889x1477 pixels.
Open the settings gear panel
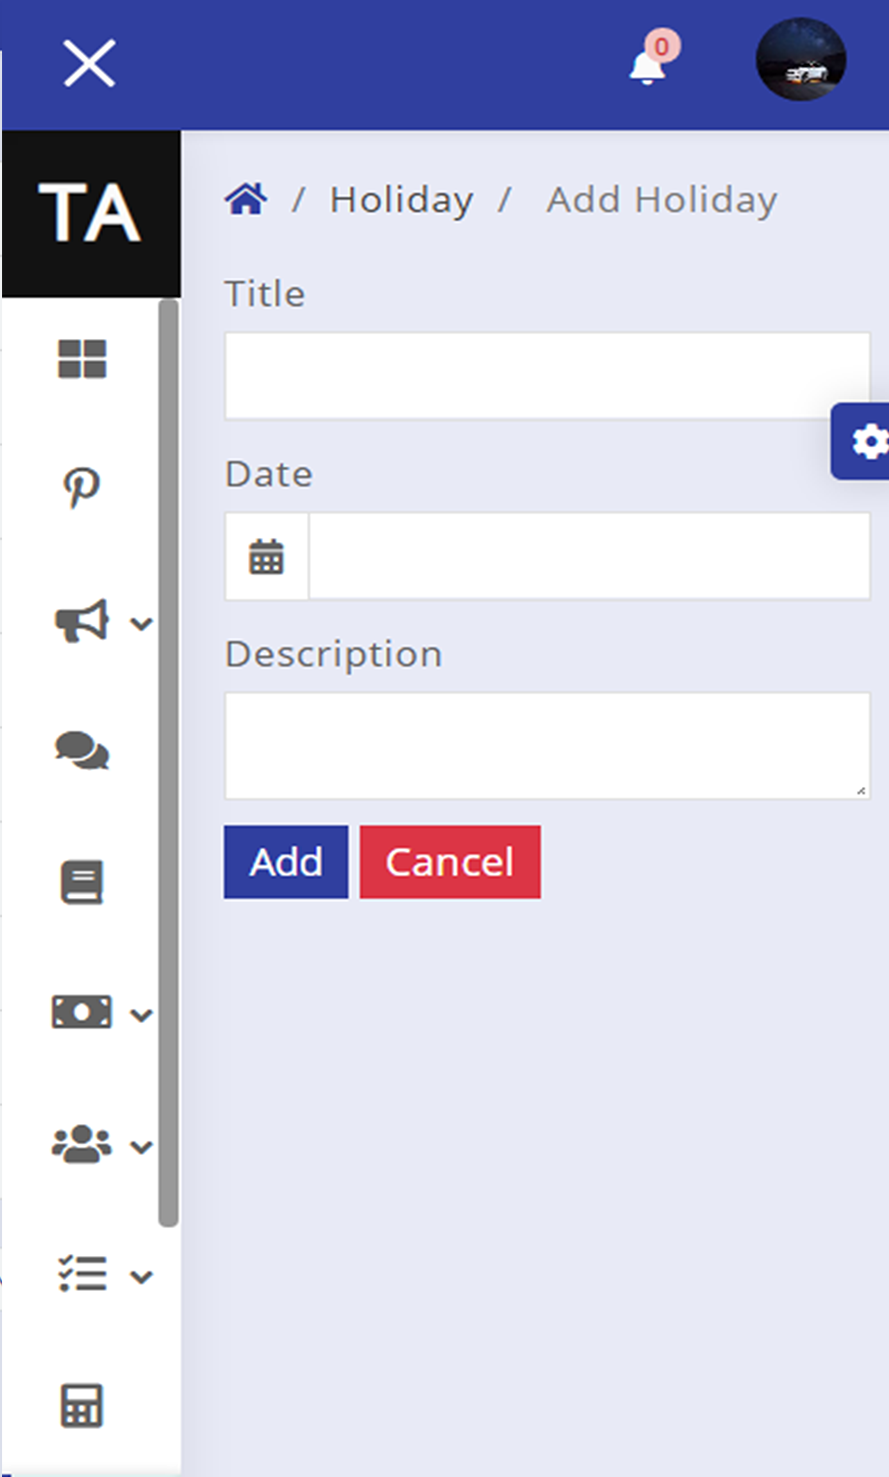pyautogui.click(x=867, y=441)
